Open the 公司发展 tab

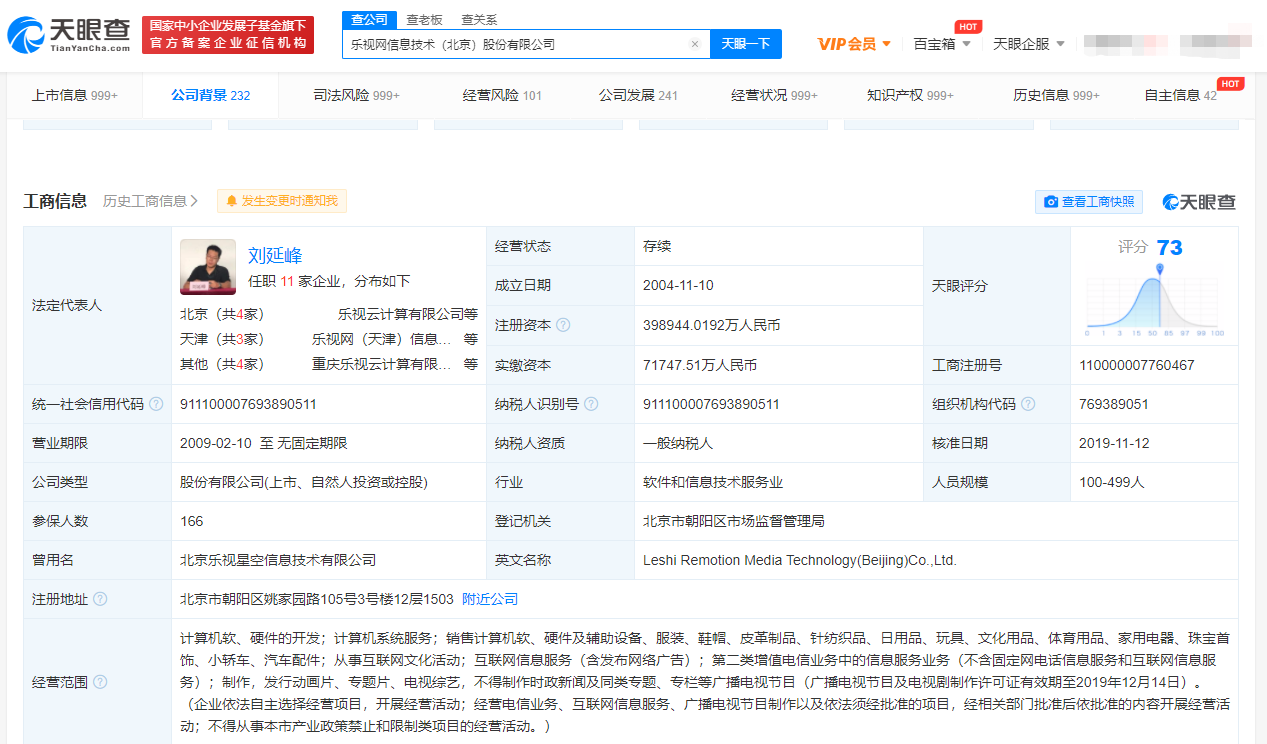click(x=638, y=95)
